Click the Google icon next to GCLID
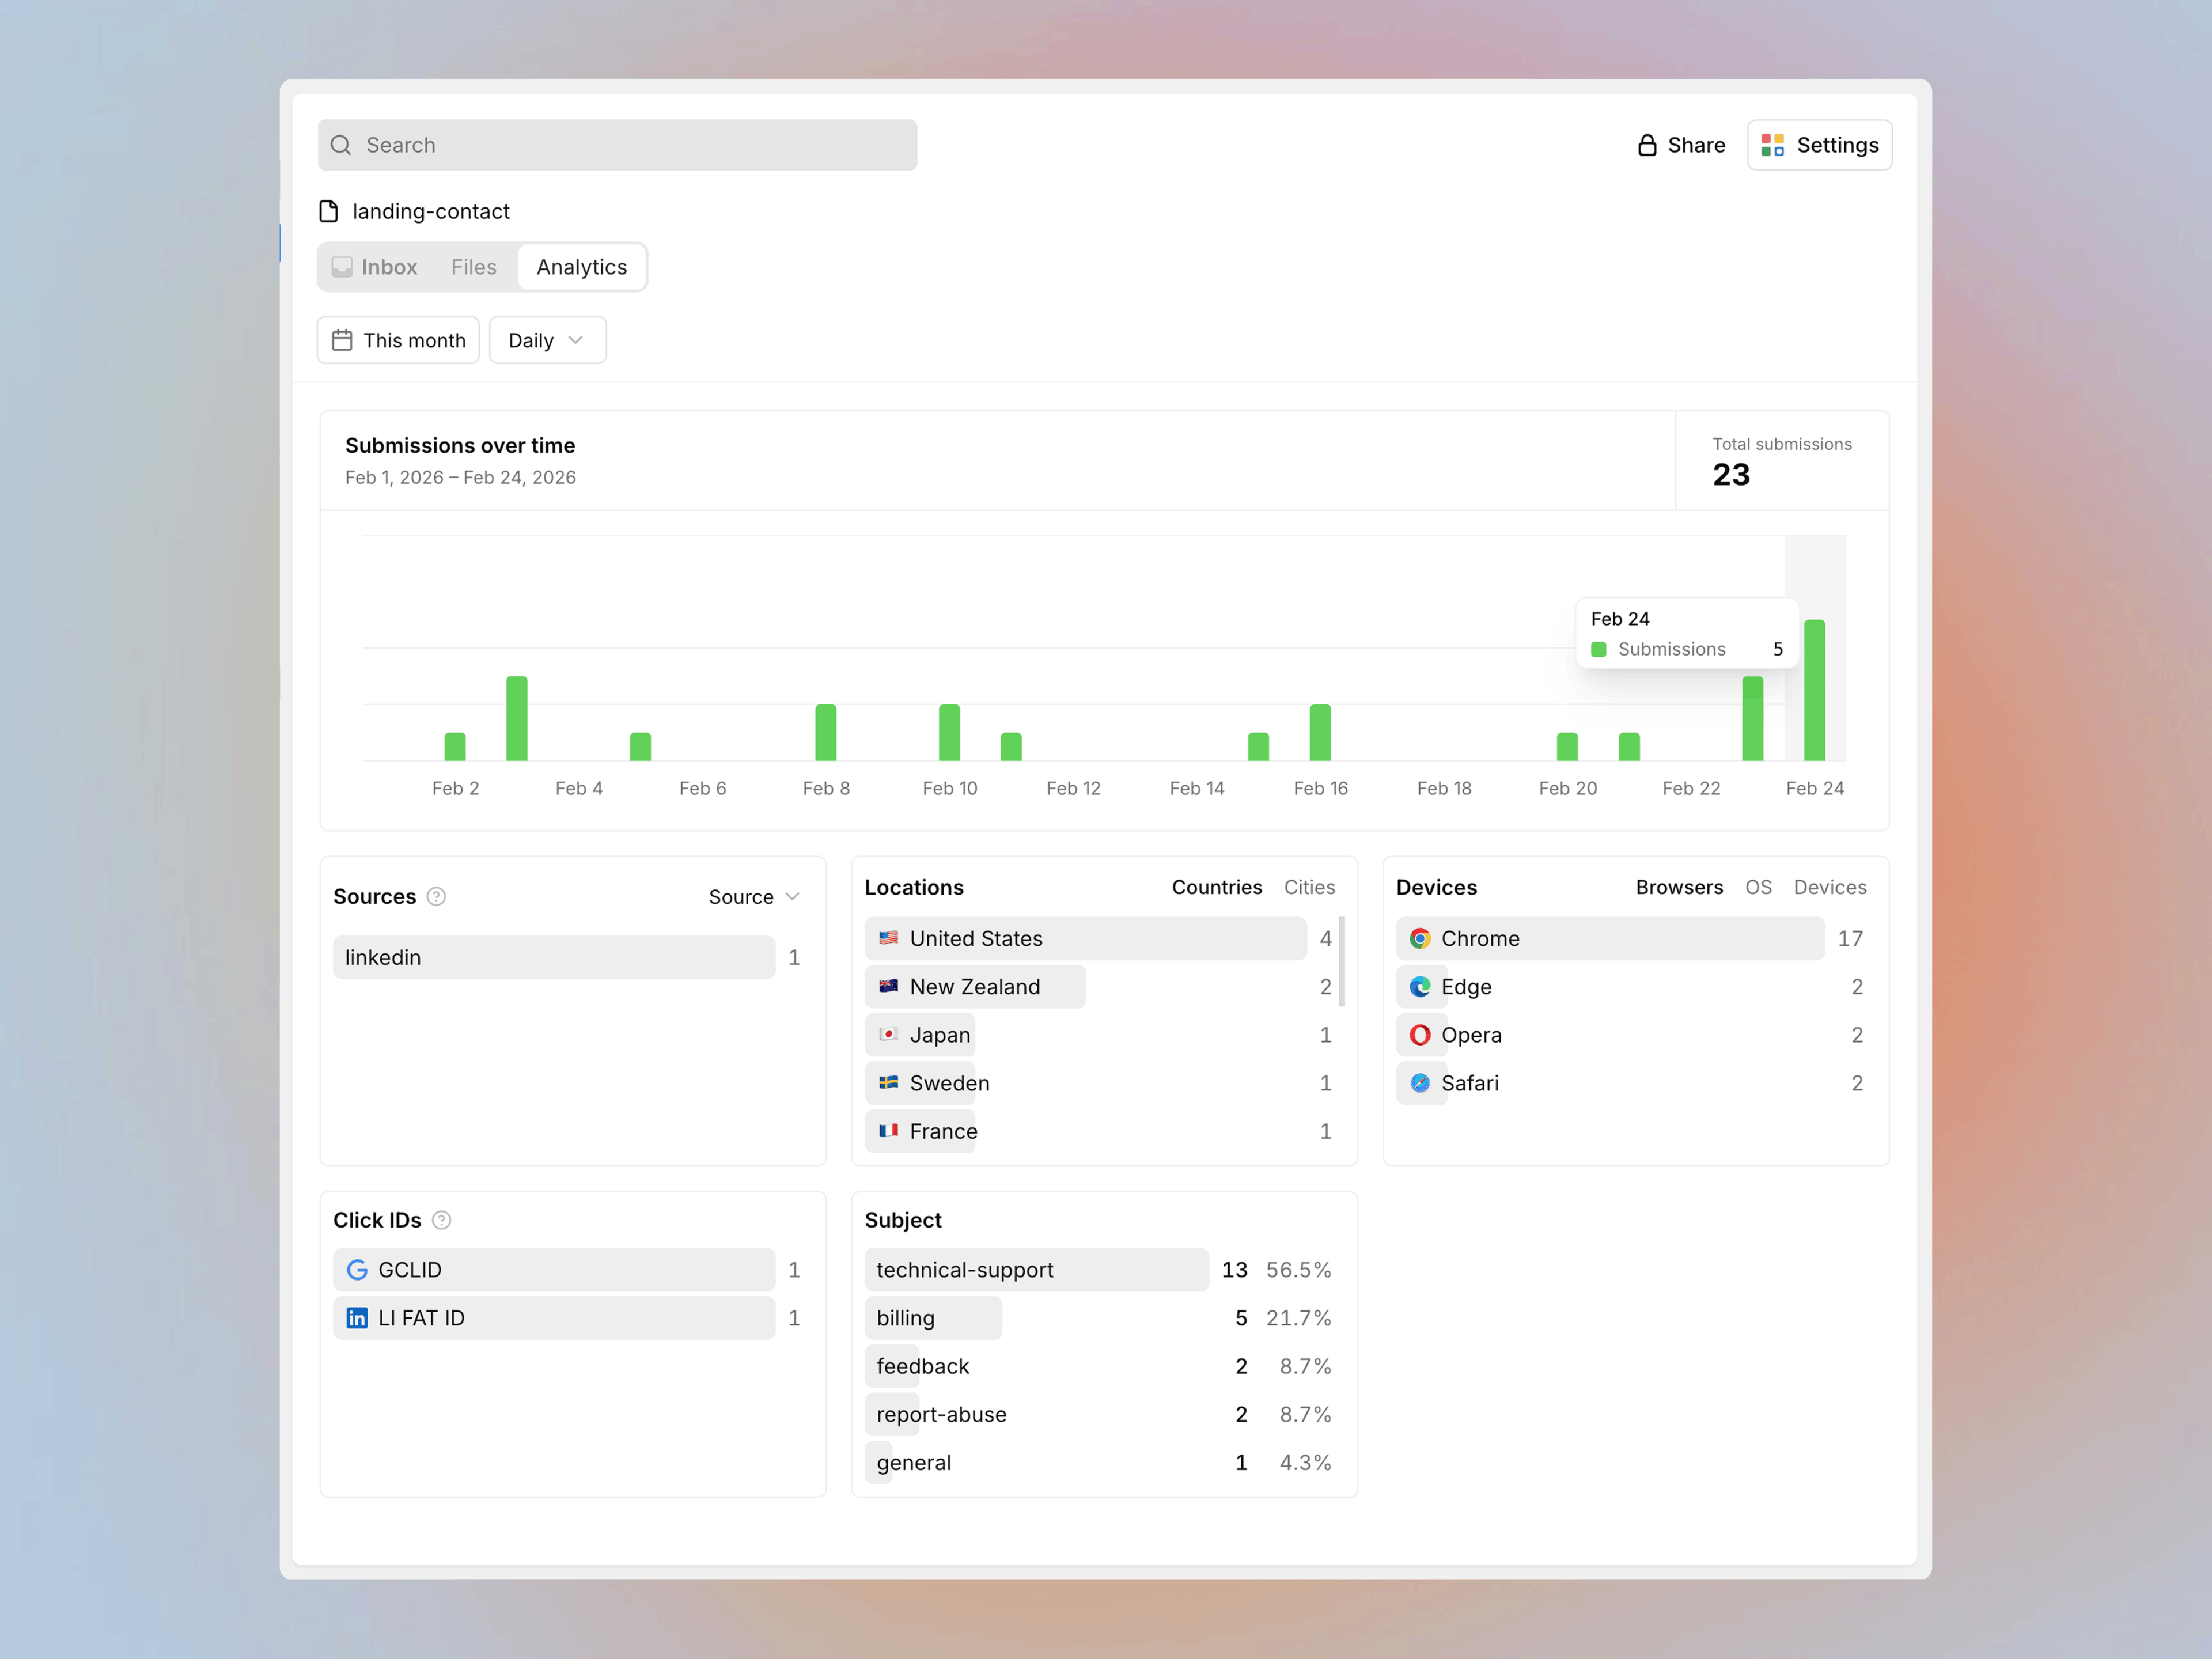The image size is (2212, 1659). coord(357,1269)
